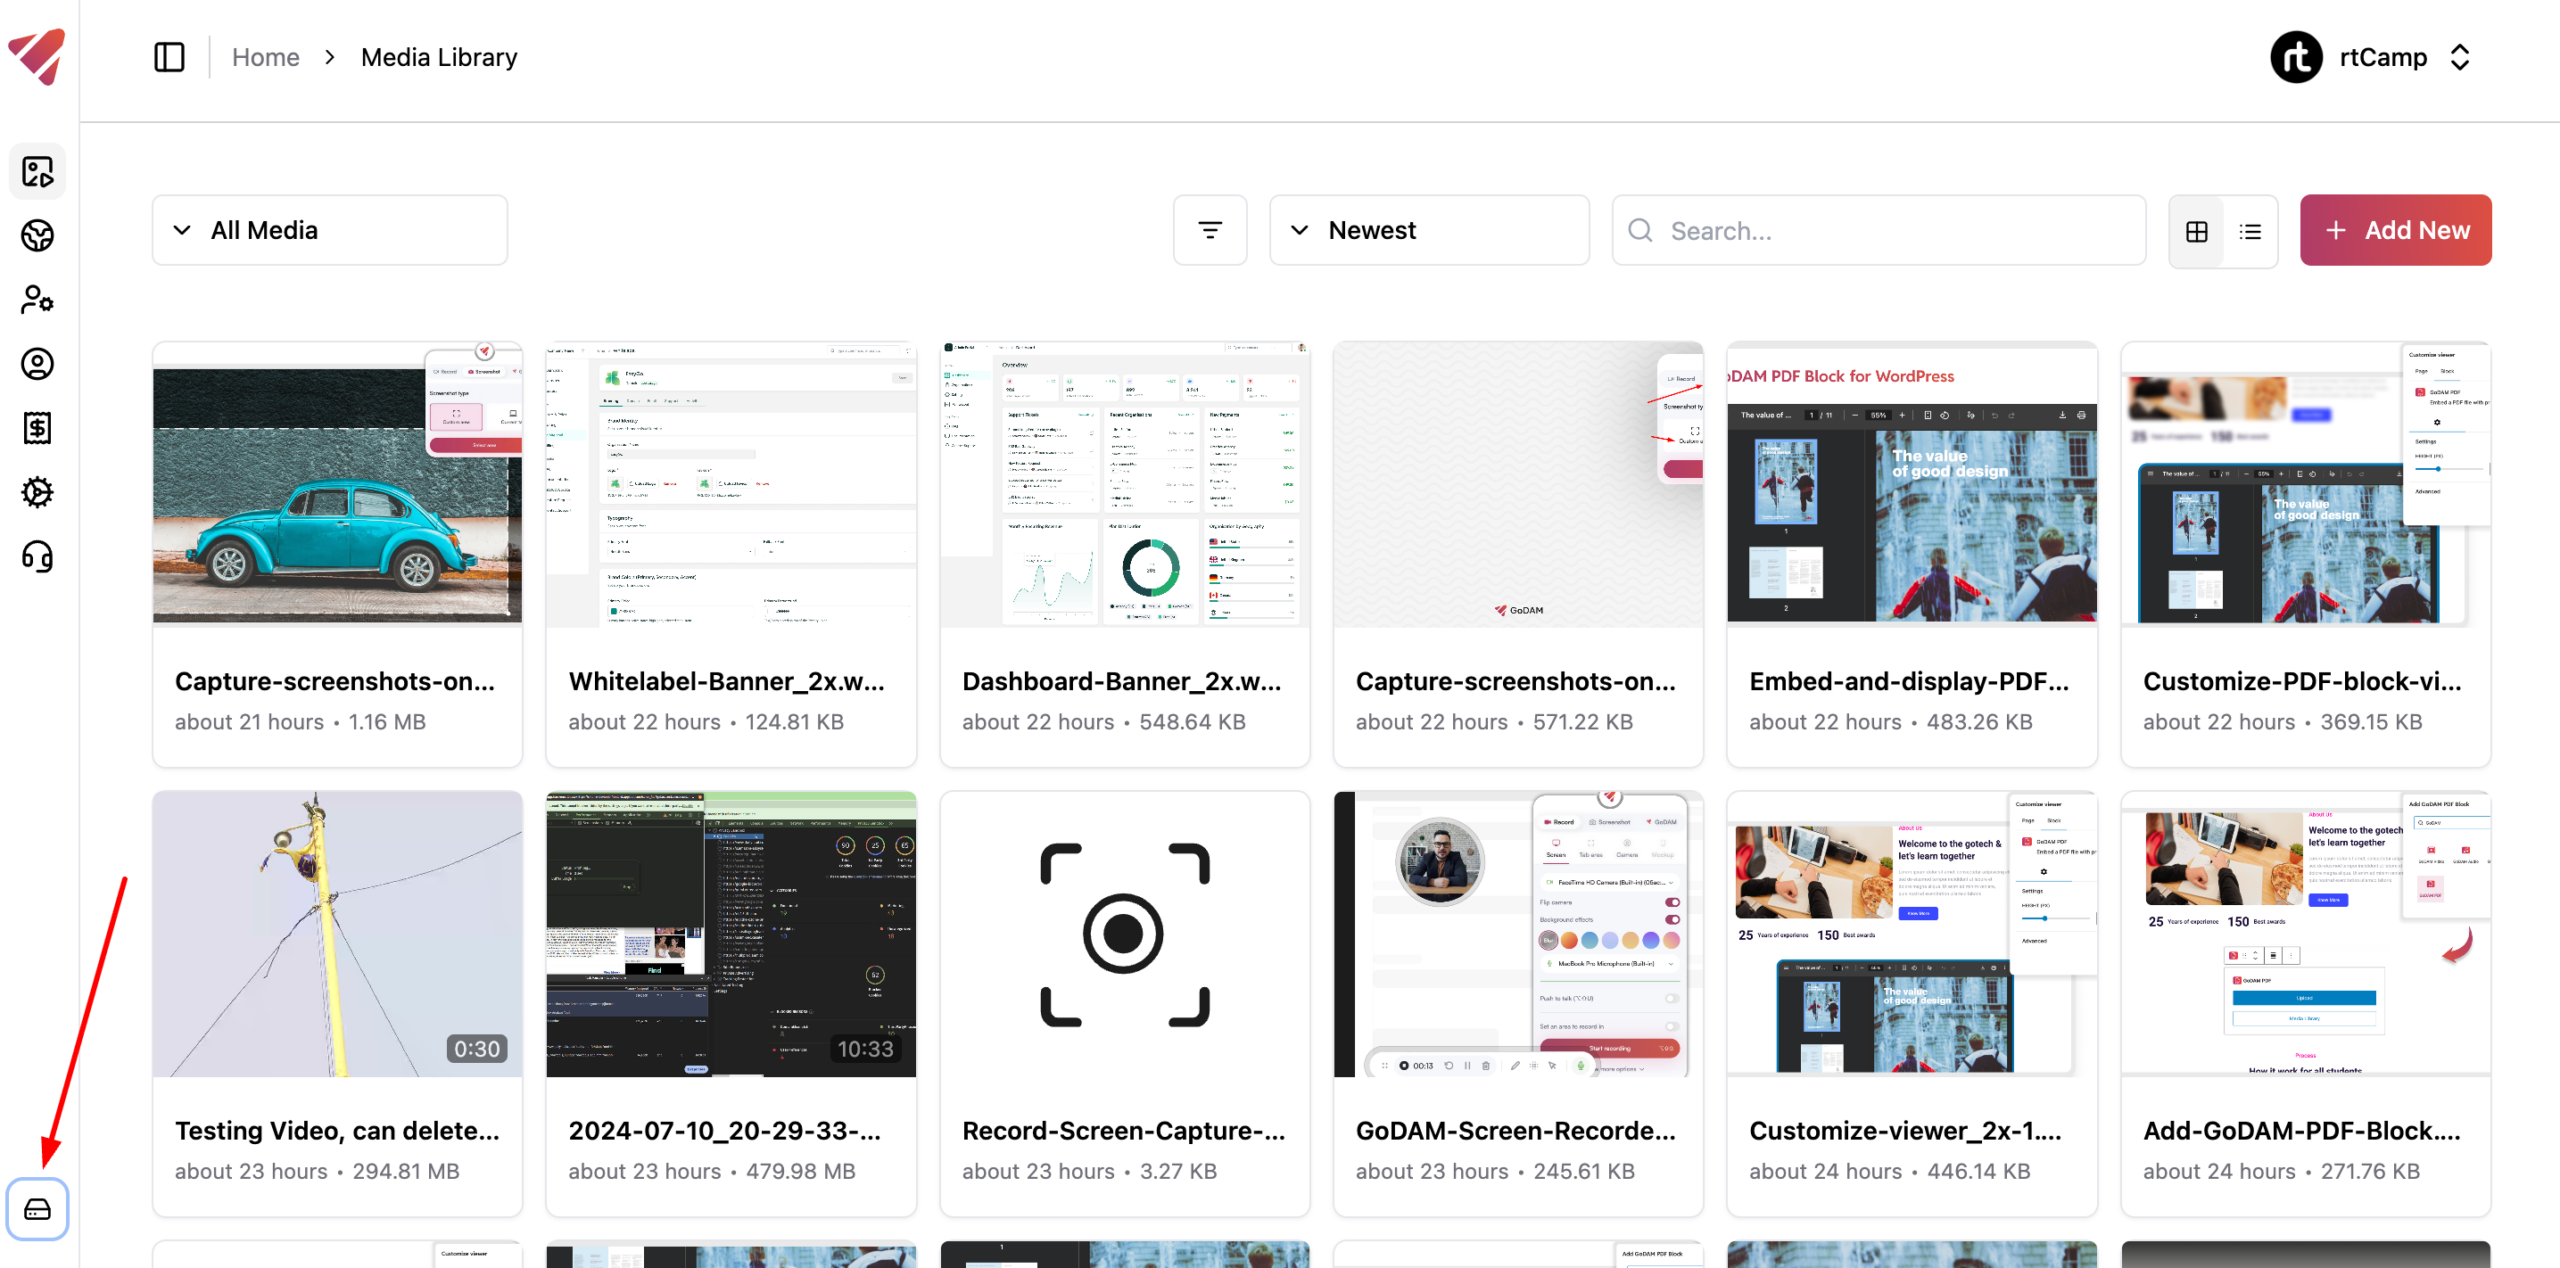Screen dimensions: 2560x1268
Task: Click the Add New button
Action: coord(2395,230)
